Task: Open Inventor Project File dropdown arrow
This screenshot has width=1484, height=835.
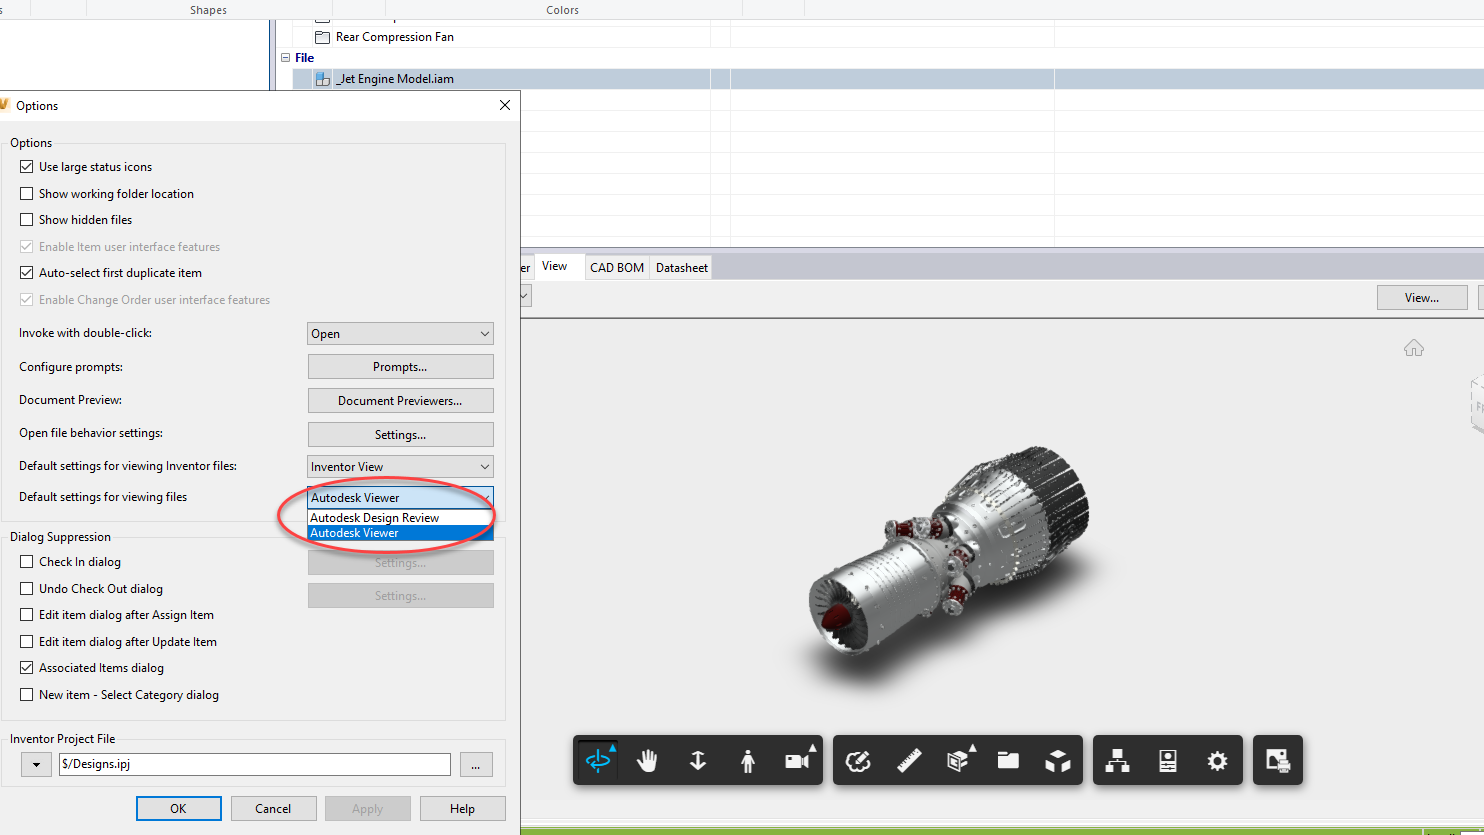Action: (36, 765)
